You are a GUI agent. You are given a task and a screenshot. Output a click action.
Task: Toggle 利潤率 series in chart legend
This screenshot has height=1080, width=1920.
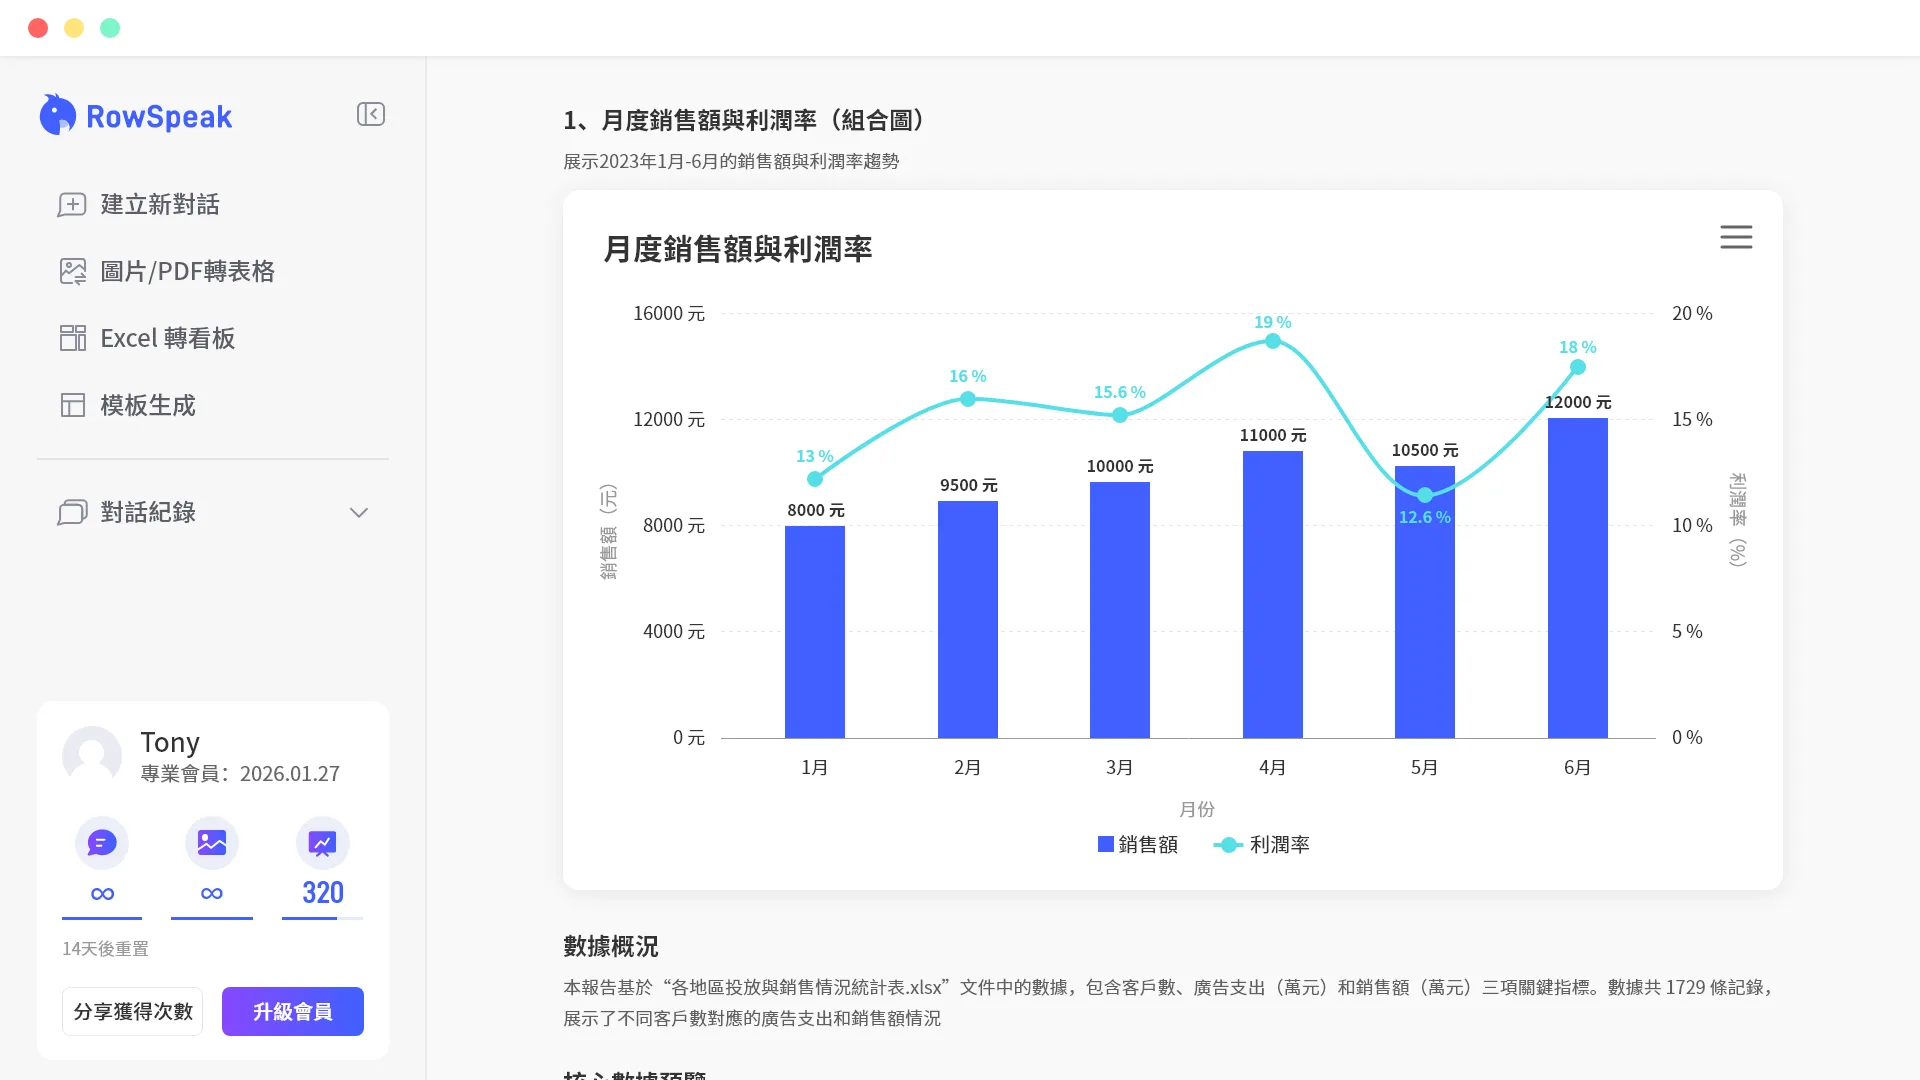click(1262, 844)
